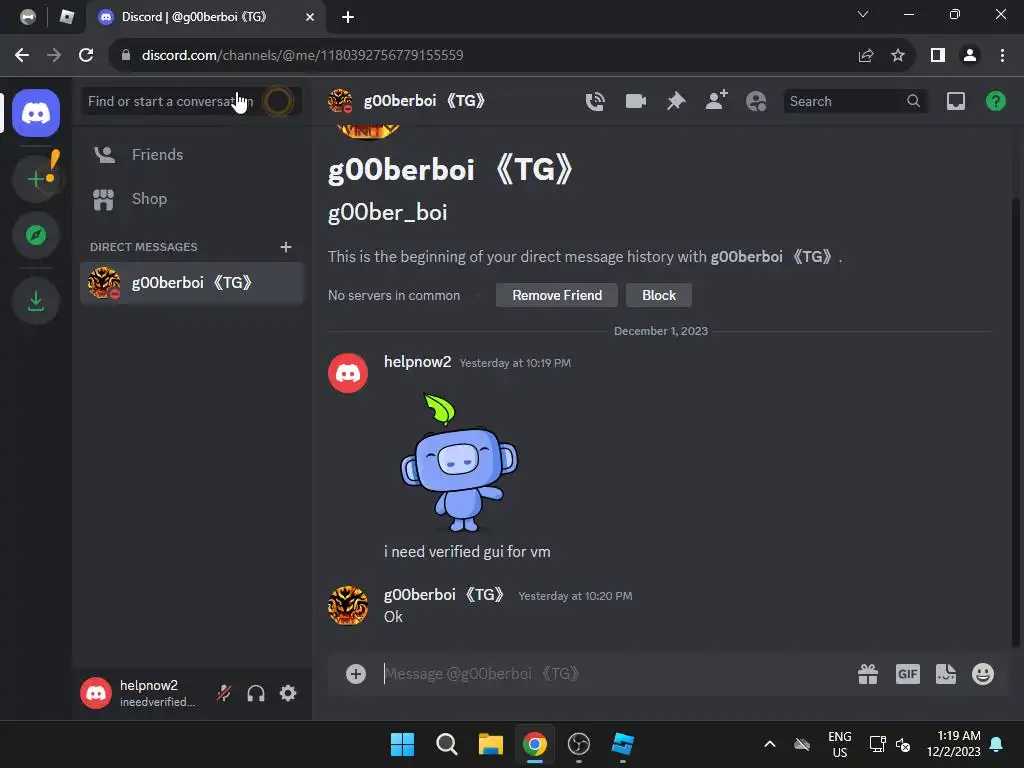Start a video call
The height and width of the screenshot is (768, 1024).
[x=635, y=101]
